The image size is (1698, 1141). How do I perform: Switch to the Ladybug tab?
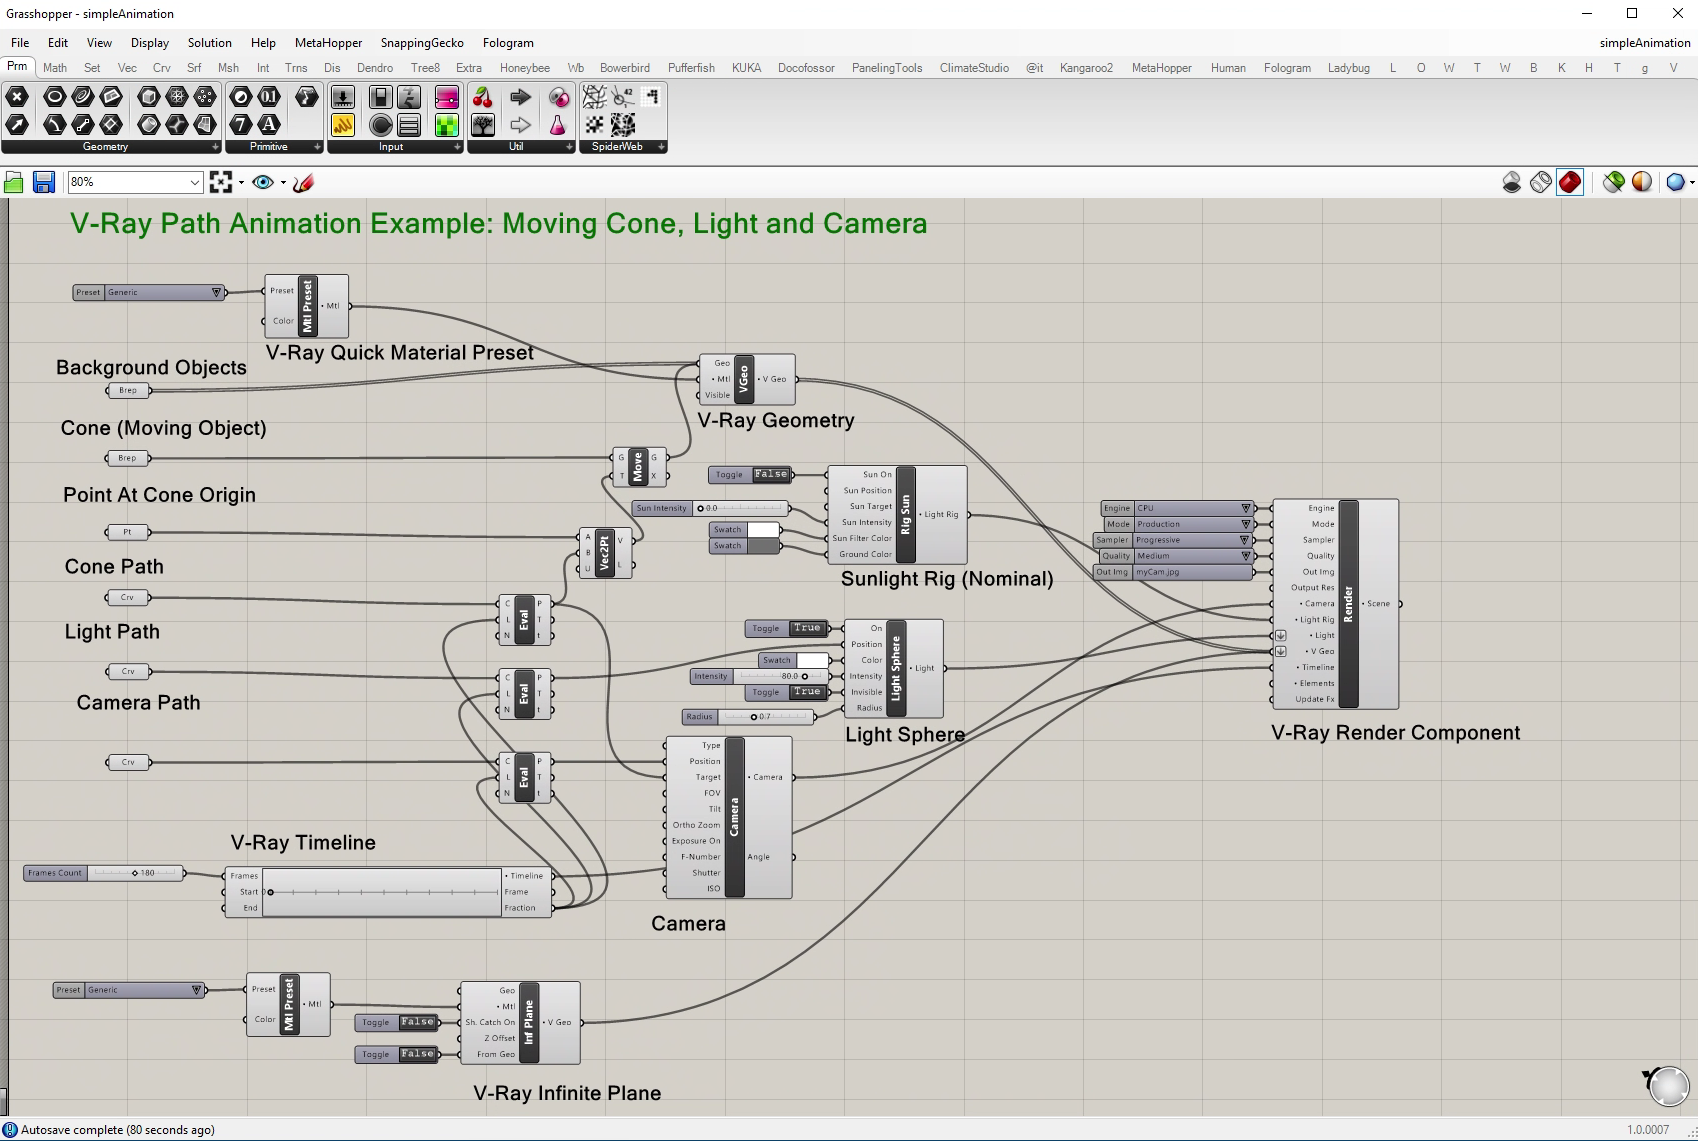tap(1348, 68)
